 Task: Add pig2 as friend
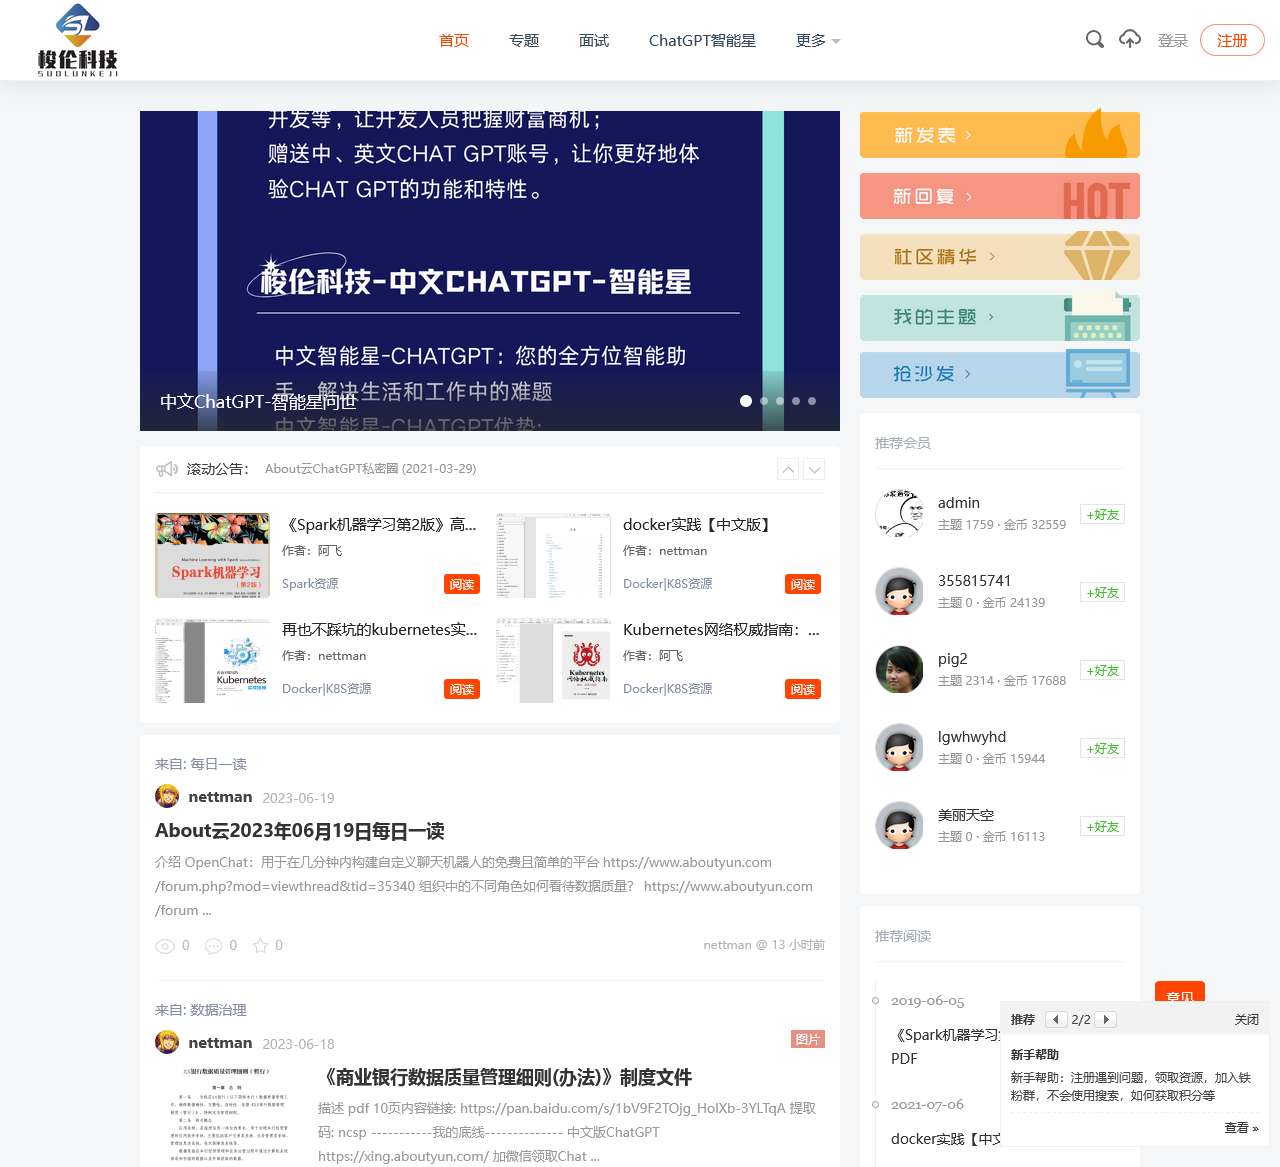click(x=1103, y=671)
